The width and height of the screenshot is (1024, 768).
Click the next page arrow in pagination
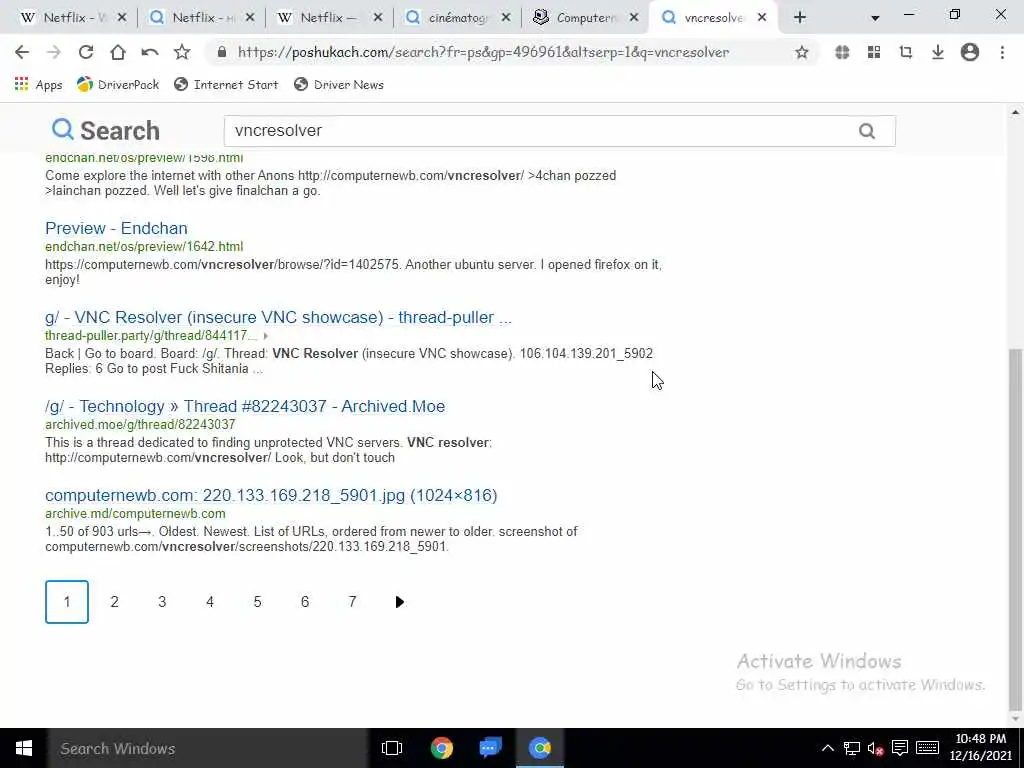point(400,601)
